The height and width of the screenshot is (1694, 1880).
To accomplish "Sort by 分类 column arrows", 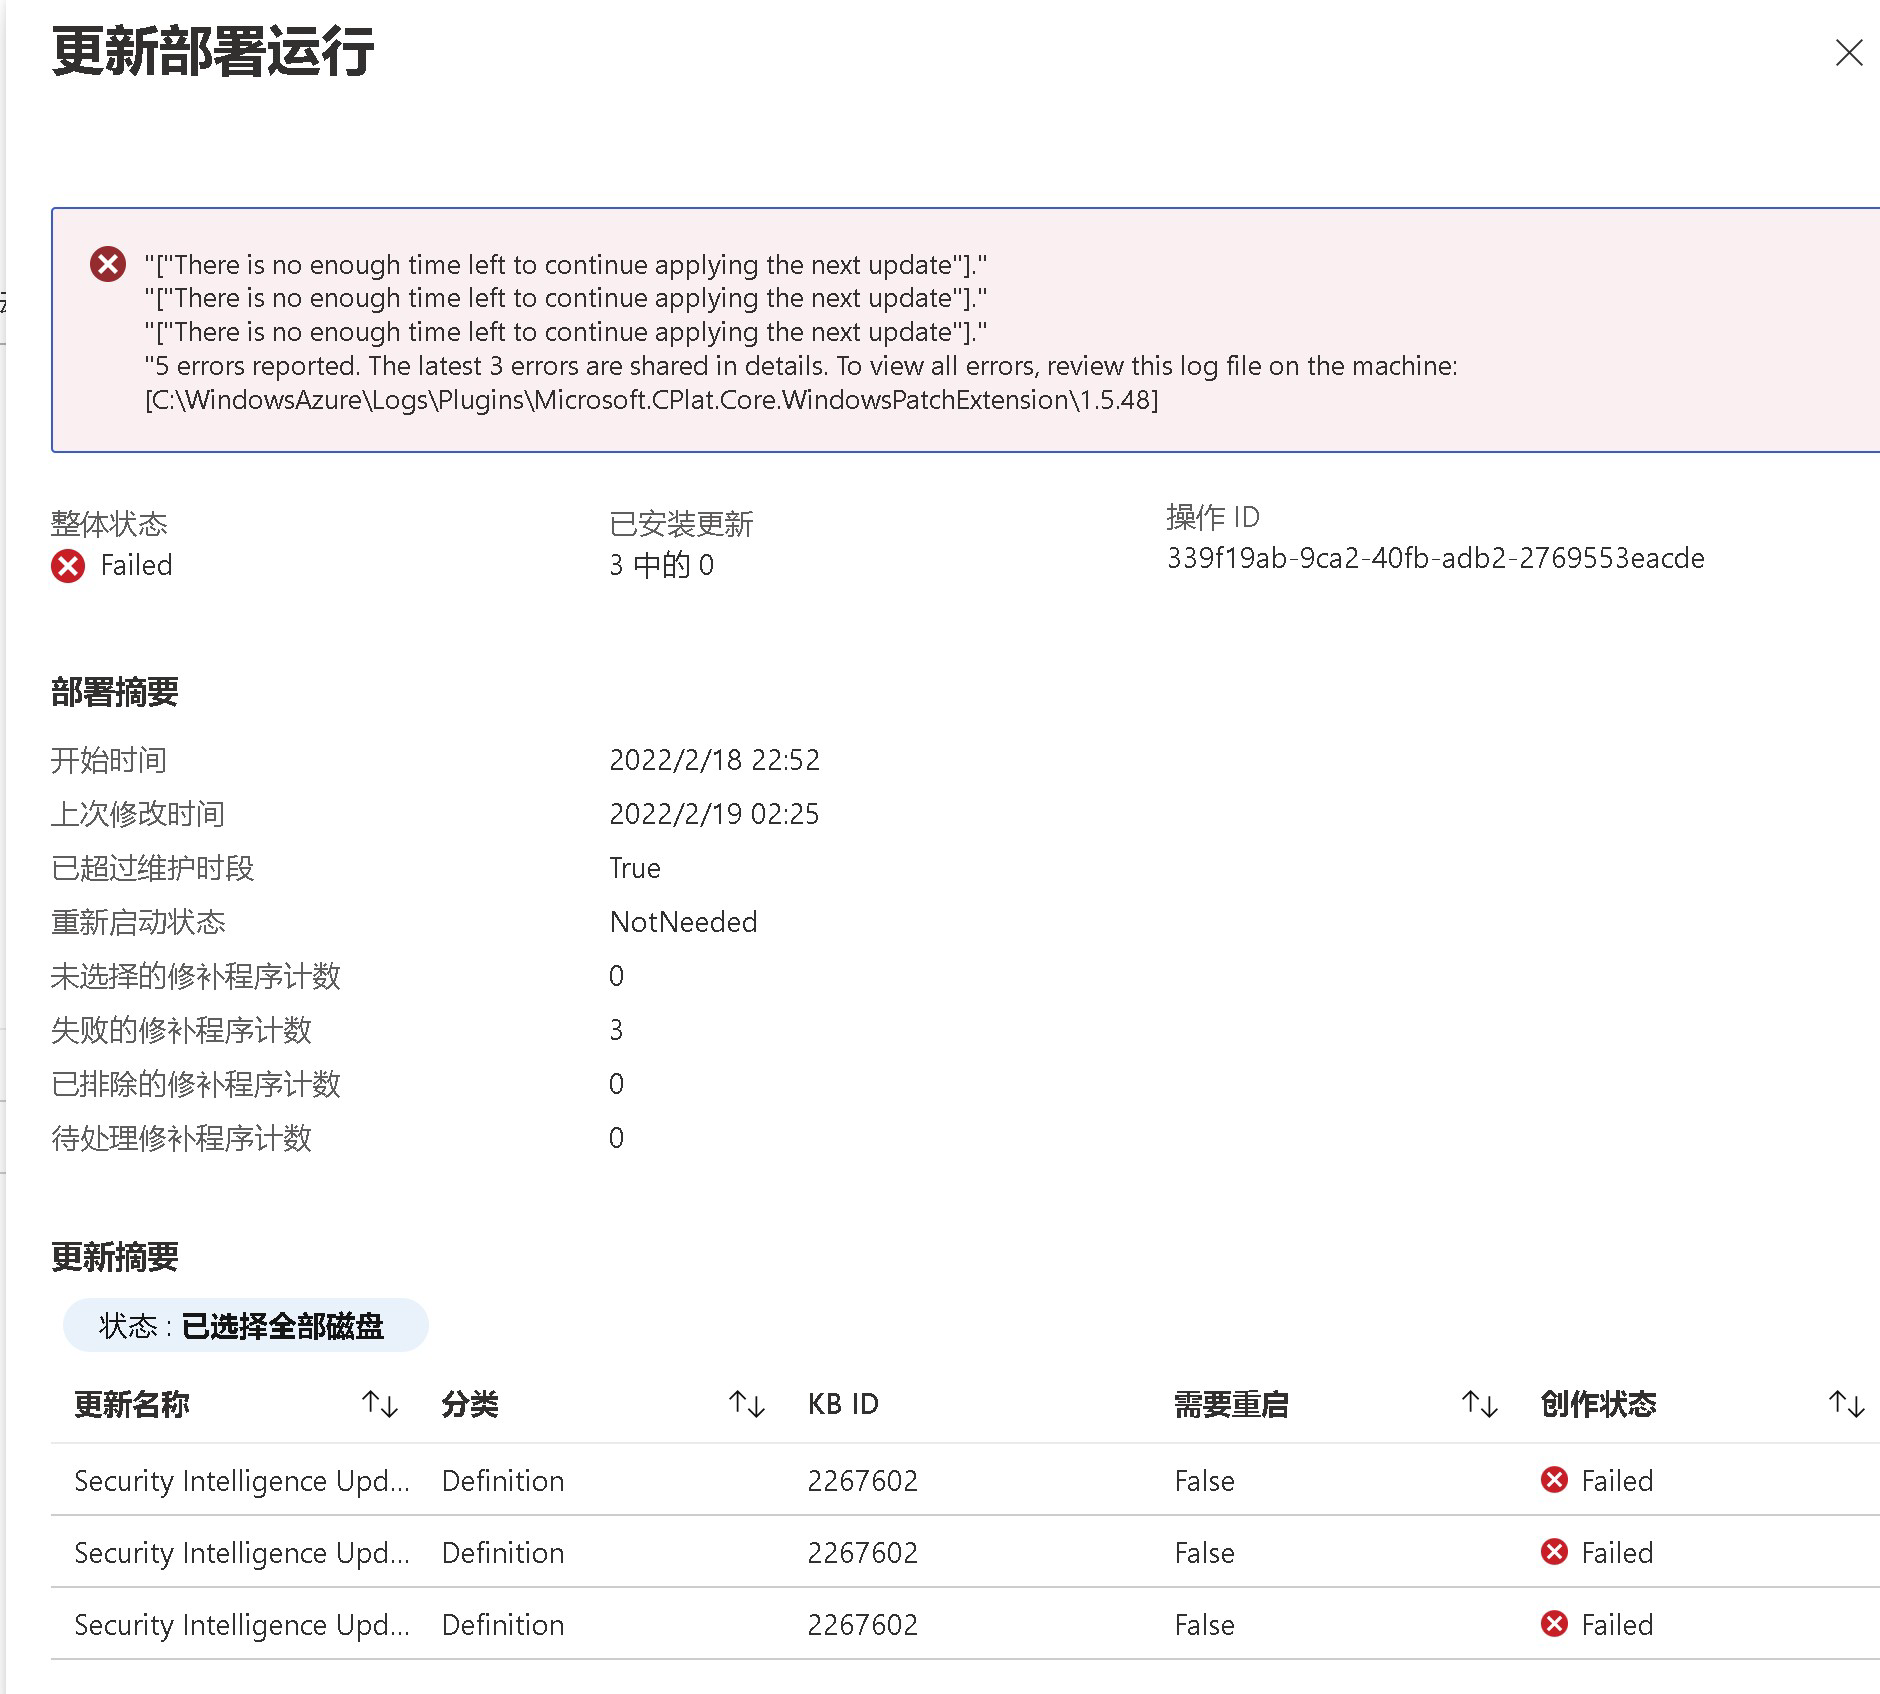I will [746, 1404].
